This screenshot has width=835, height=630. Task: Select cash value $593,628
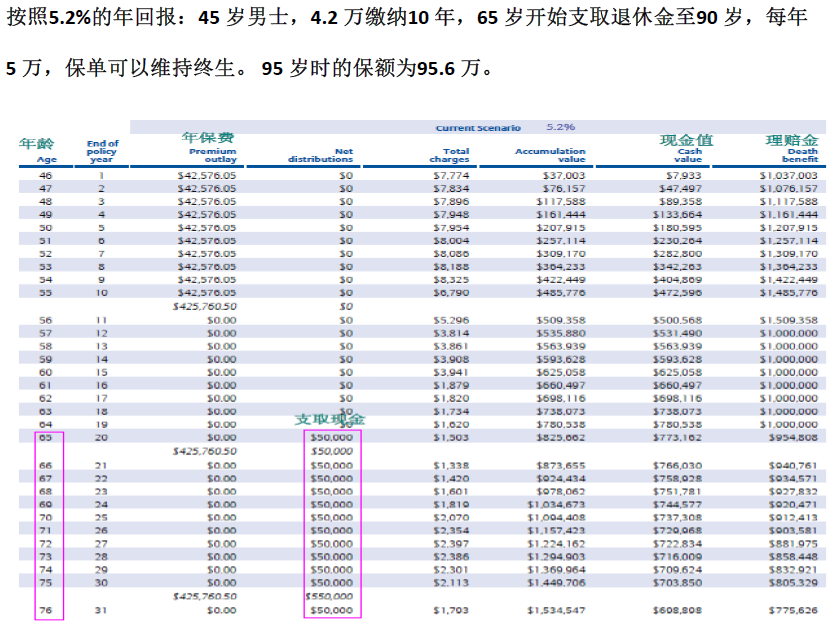pos(678,359)
